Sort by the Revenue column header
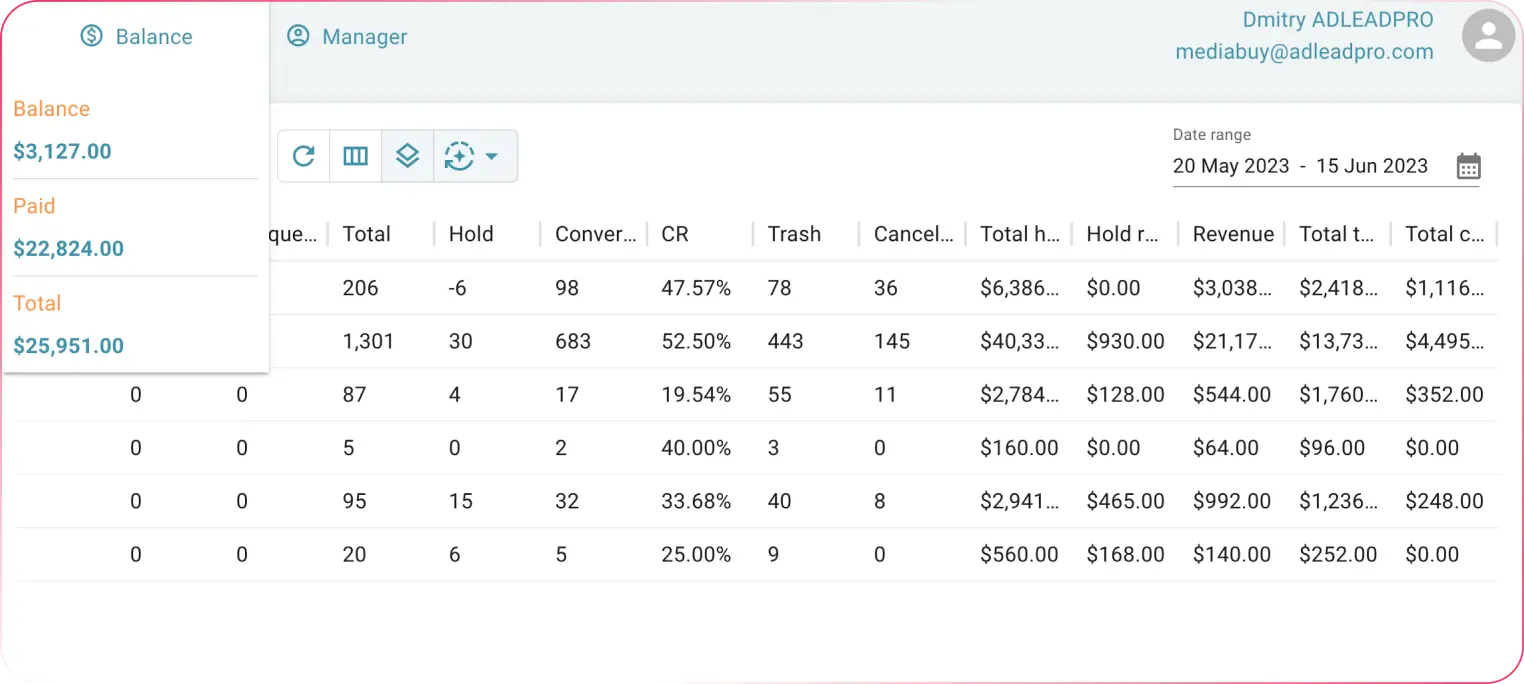The width and height of the screenshot is (1524, 684). coord(1232,234)
